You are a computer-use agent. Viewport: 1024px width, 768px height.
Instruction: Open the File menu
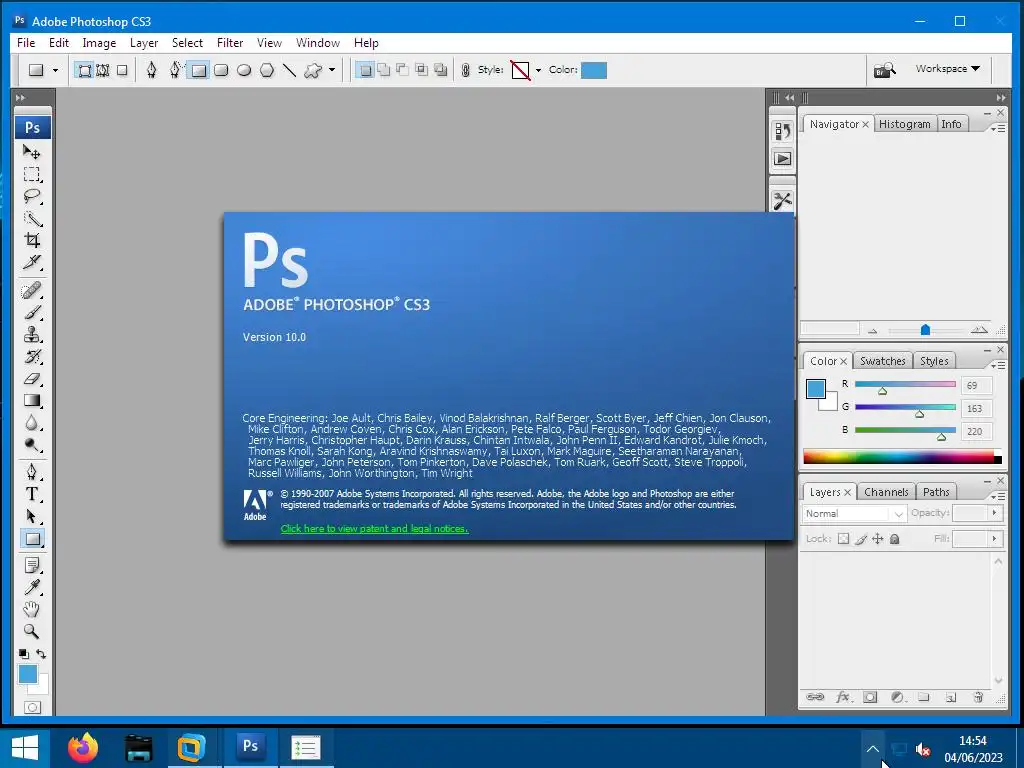26,43
